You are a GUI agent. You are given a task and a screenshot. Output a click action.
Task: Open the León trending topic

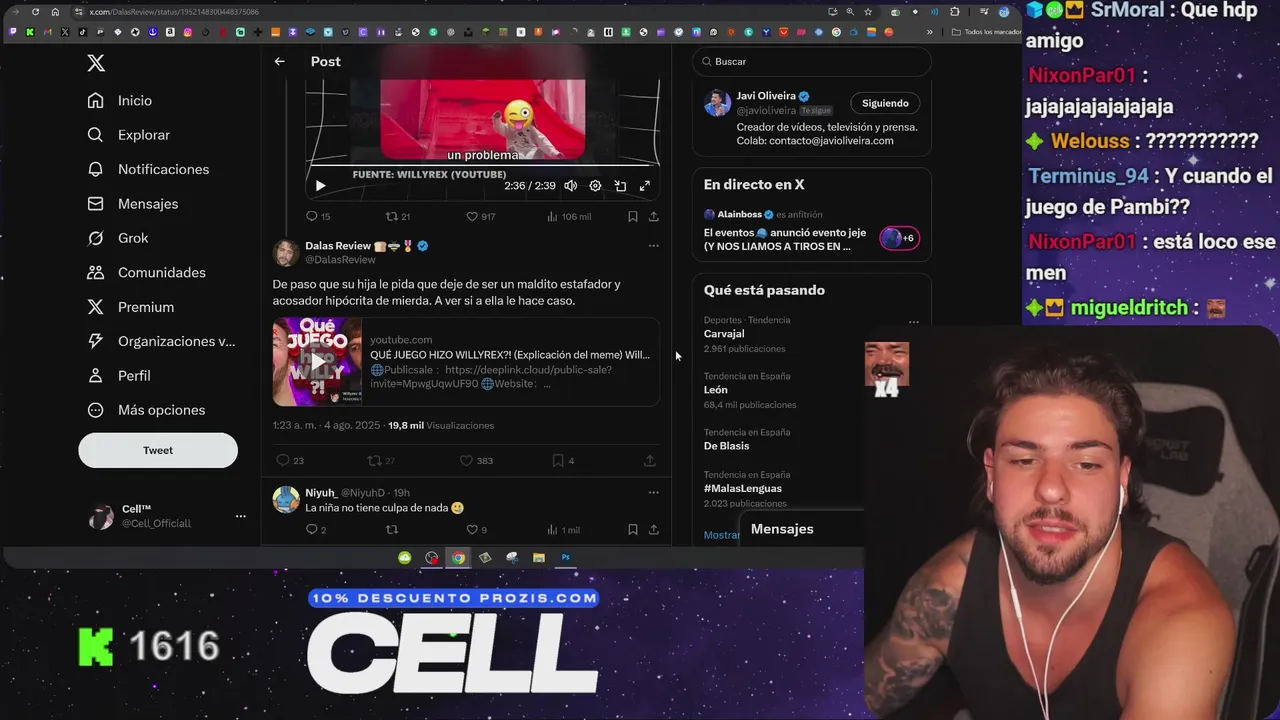click(715, 390)
